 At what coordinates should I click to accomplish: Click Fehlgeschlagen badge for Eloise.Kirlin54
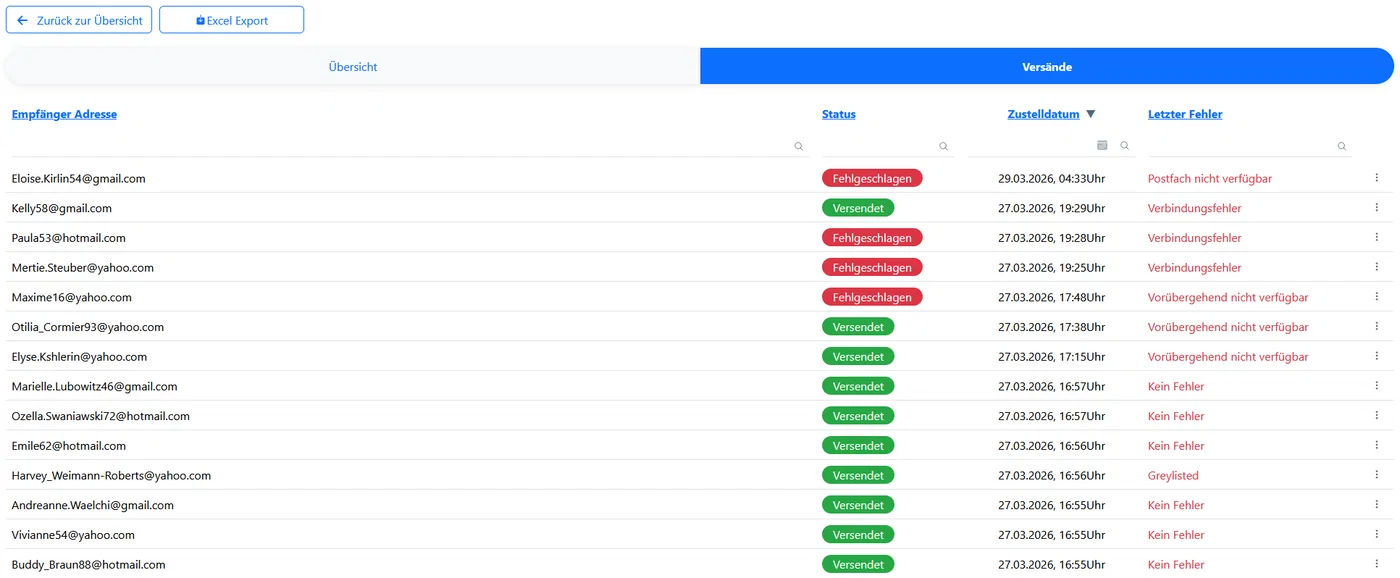pos(872,178)
